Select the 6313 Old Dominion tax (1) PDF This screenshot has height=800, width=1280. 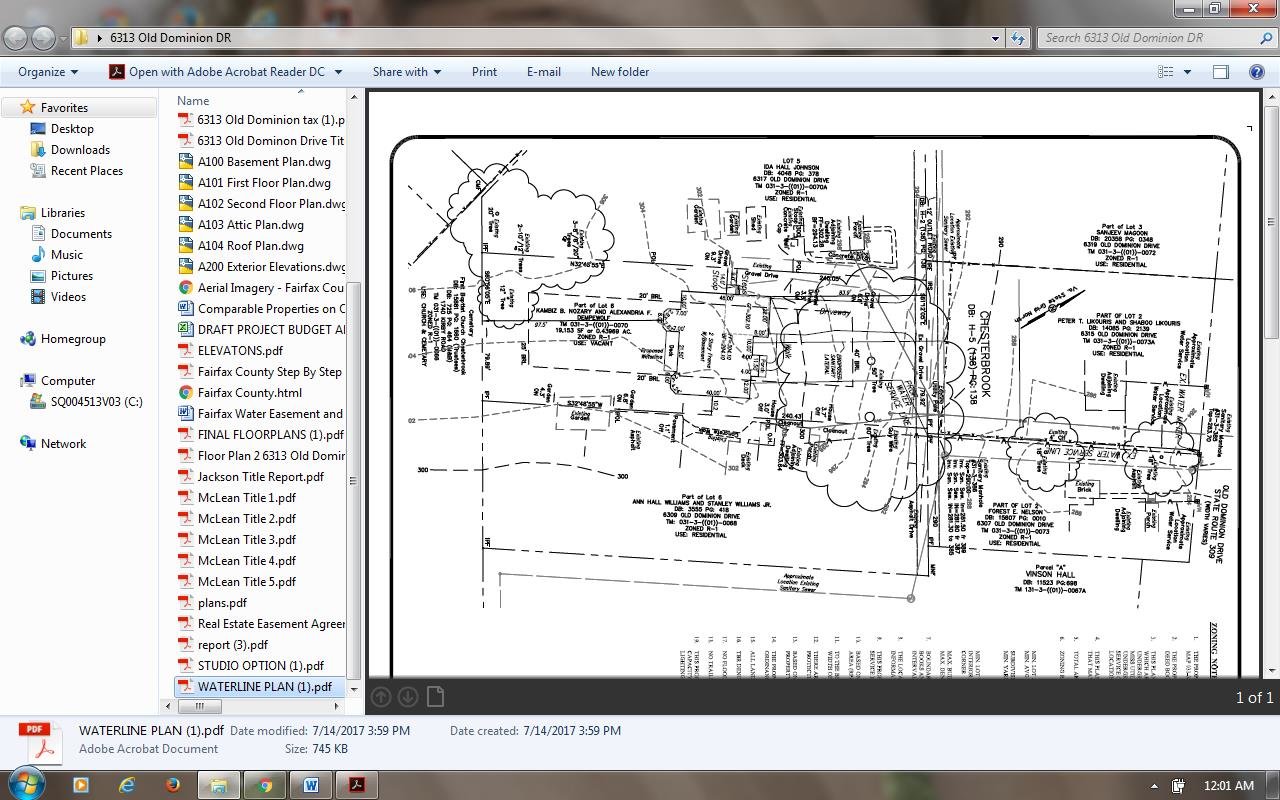pos(261,120)
